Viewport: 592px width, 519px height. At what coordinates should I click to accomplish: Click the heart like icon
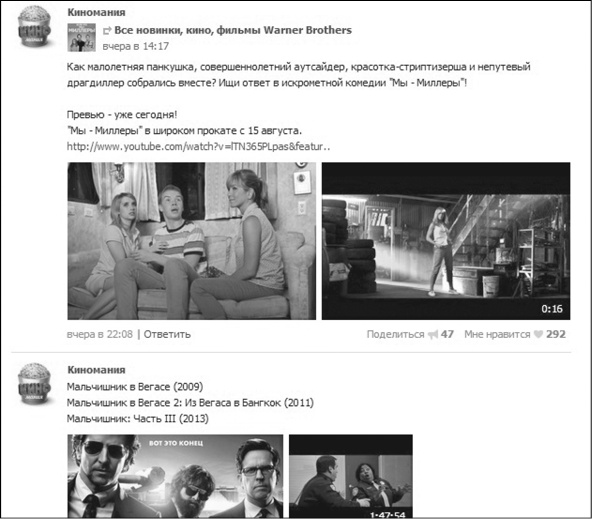(x=538, y=334)
